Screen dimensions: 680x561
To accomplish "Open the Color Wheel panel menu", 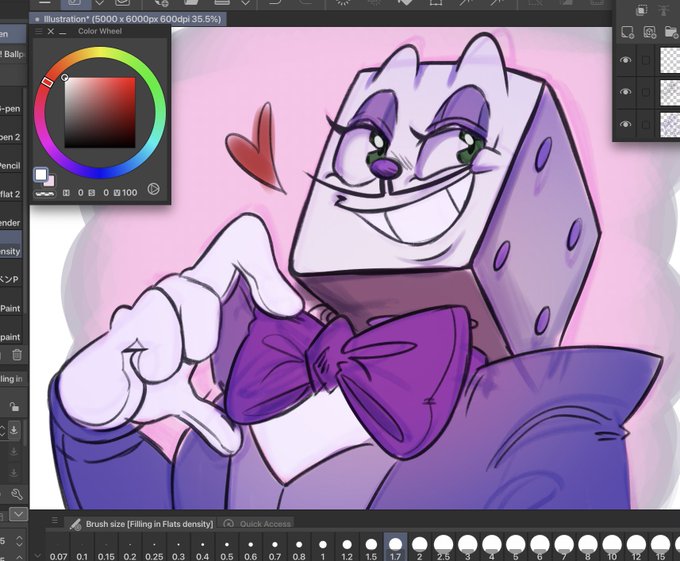I will coord(39,31).
